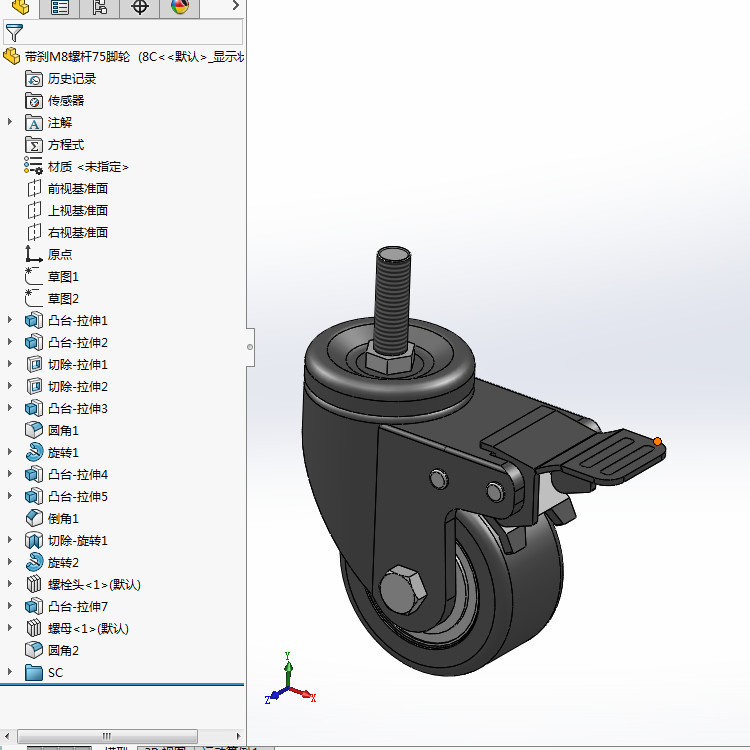Expand more manager tabs with chevron
Screen dimensions: 750x750
click(x=235, y=6)
